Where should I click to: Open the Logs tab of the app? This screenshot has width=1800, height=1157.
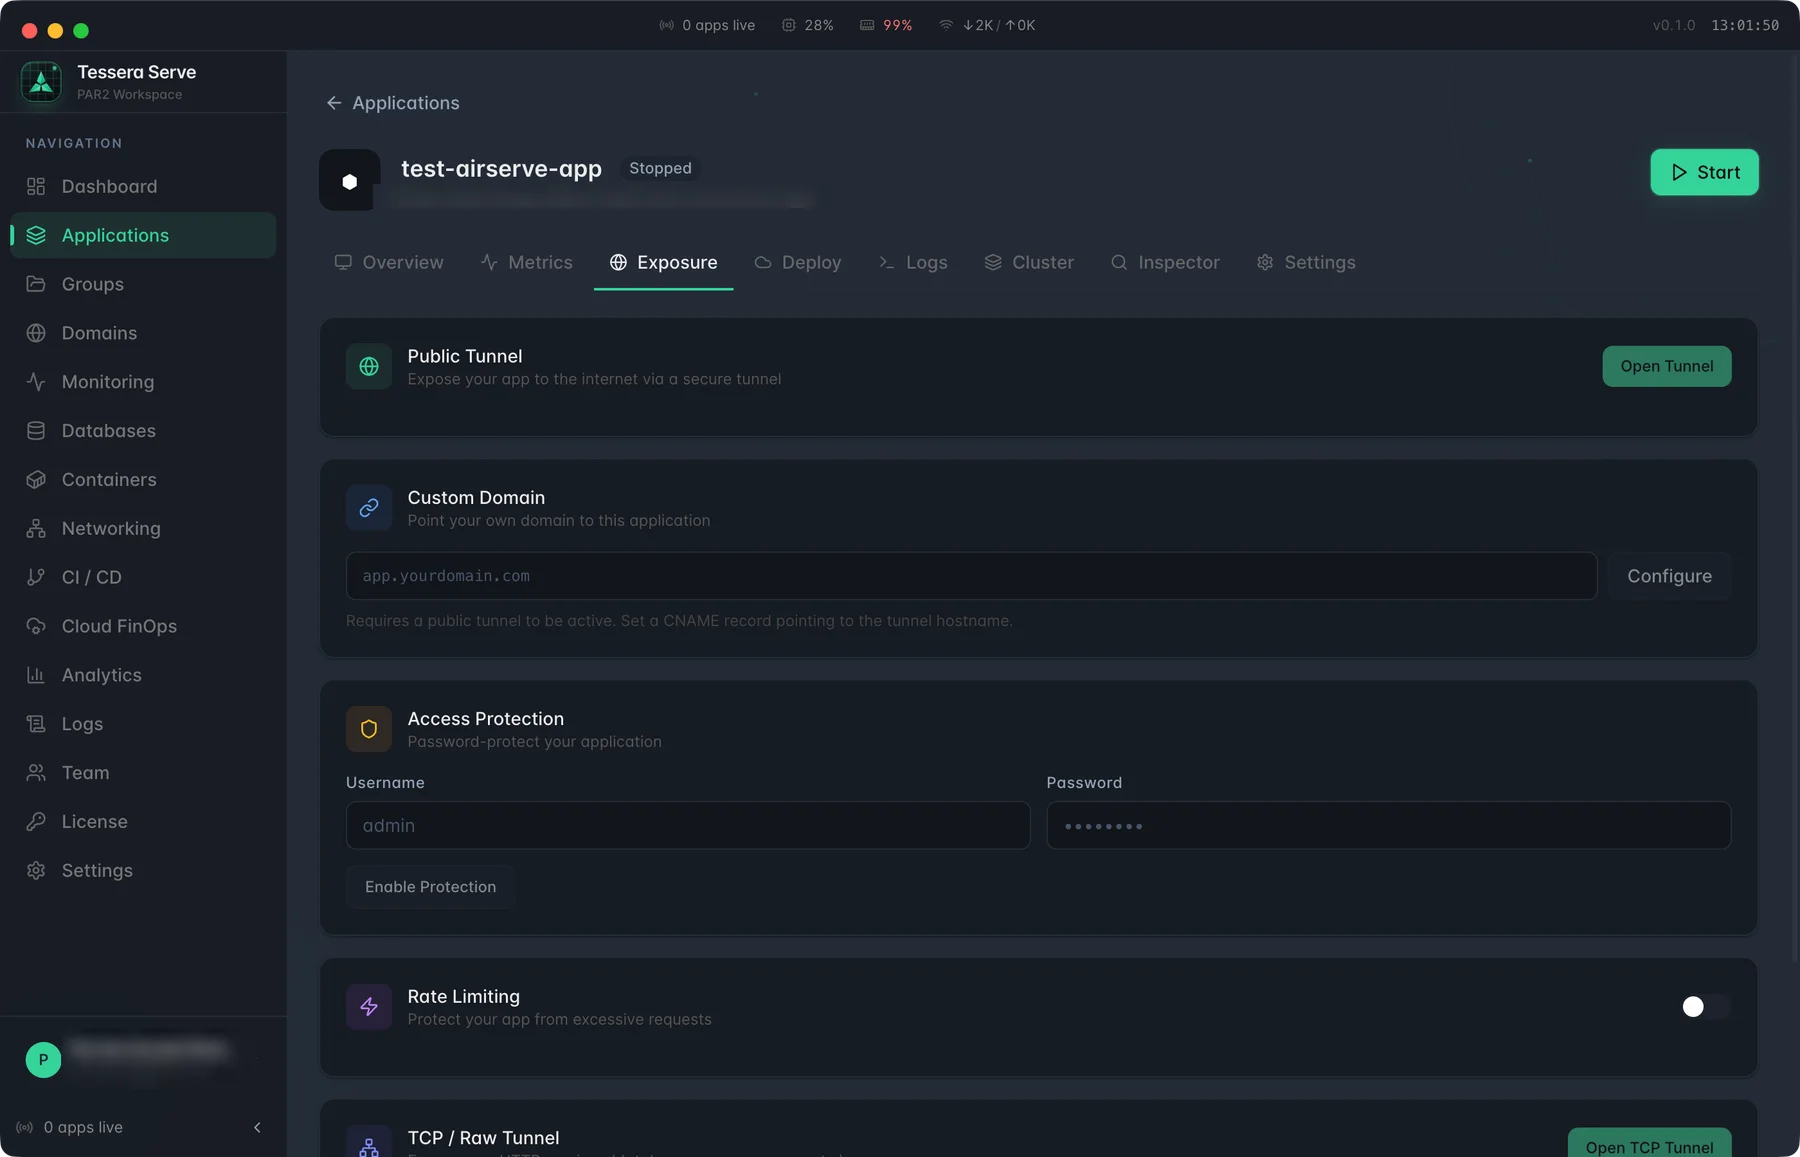point(913,263)
